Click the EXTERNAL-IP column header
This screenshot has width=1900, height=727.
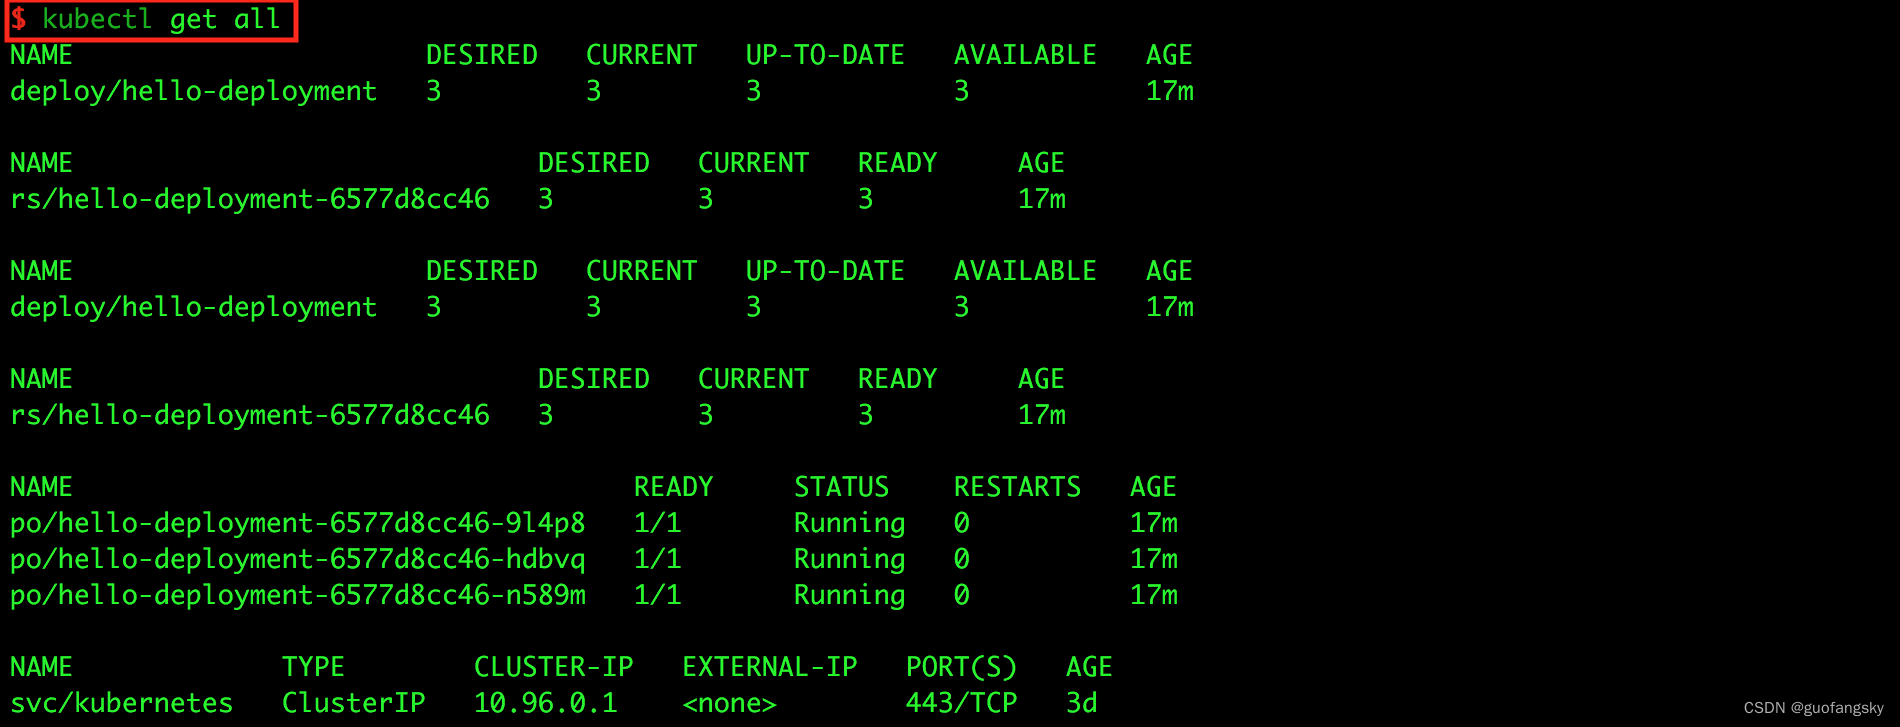(770, 667)
